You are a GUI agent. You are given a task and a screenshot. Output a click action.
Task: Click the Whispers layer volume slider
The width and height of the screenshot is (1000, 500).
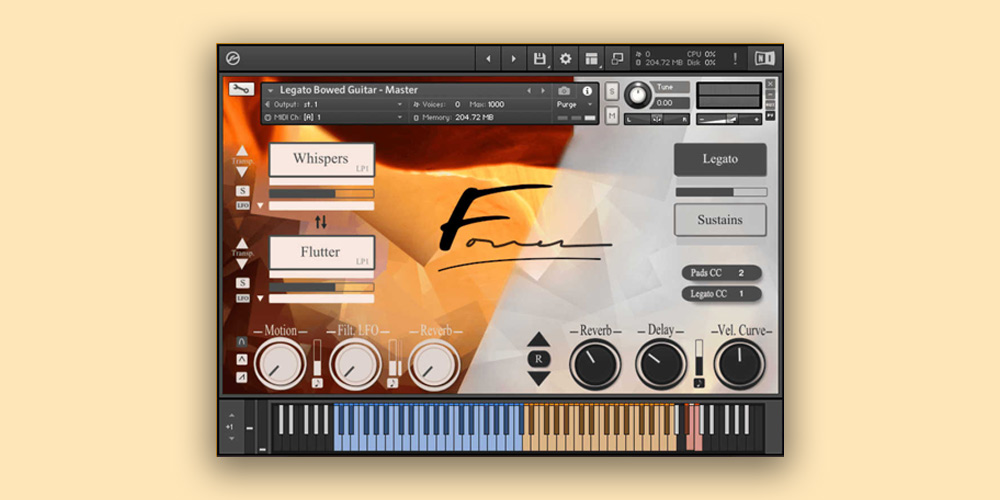321,193
